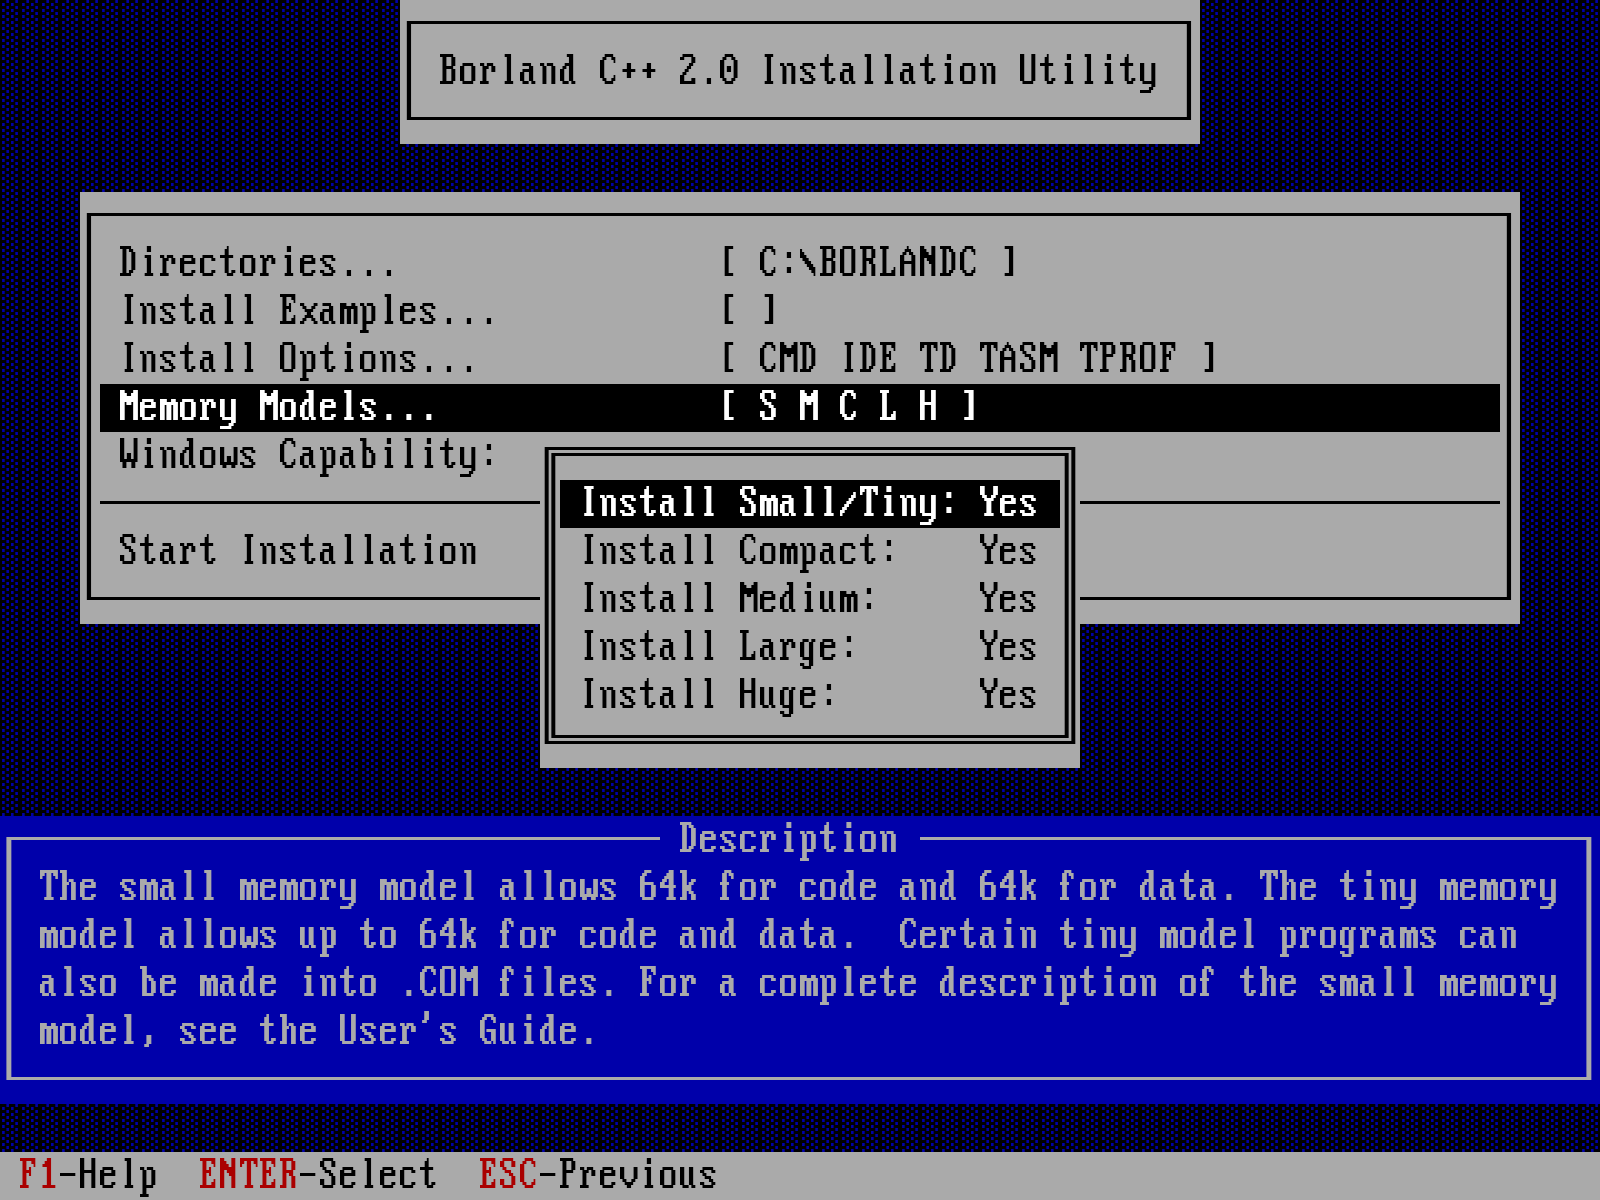Select the Install Examples menu item
The width and height of the screenshot is (1600, 1200).
308,311
